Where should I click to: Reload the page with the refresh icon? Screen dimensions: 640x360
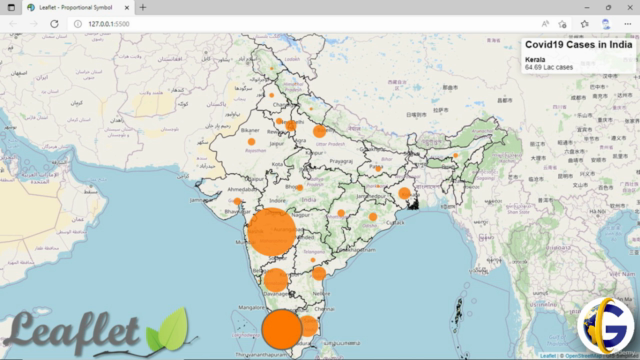(x=54, y=24)
